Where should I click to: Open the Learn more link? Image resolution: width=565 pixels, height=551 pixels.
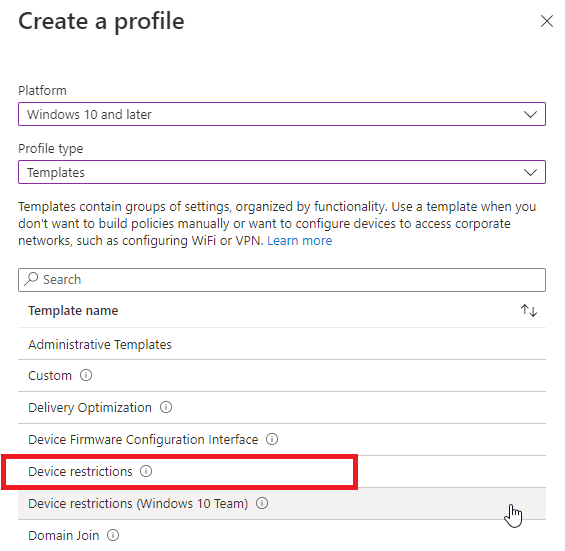point(299,241)
